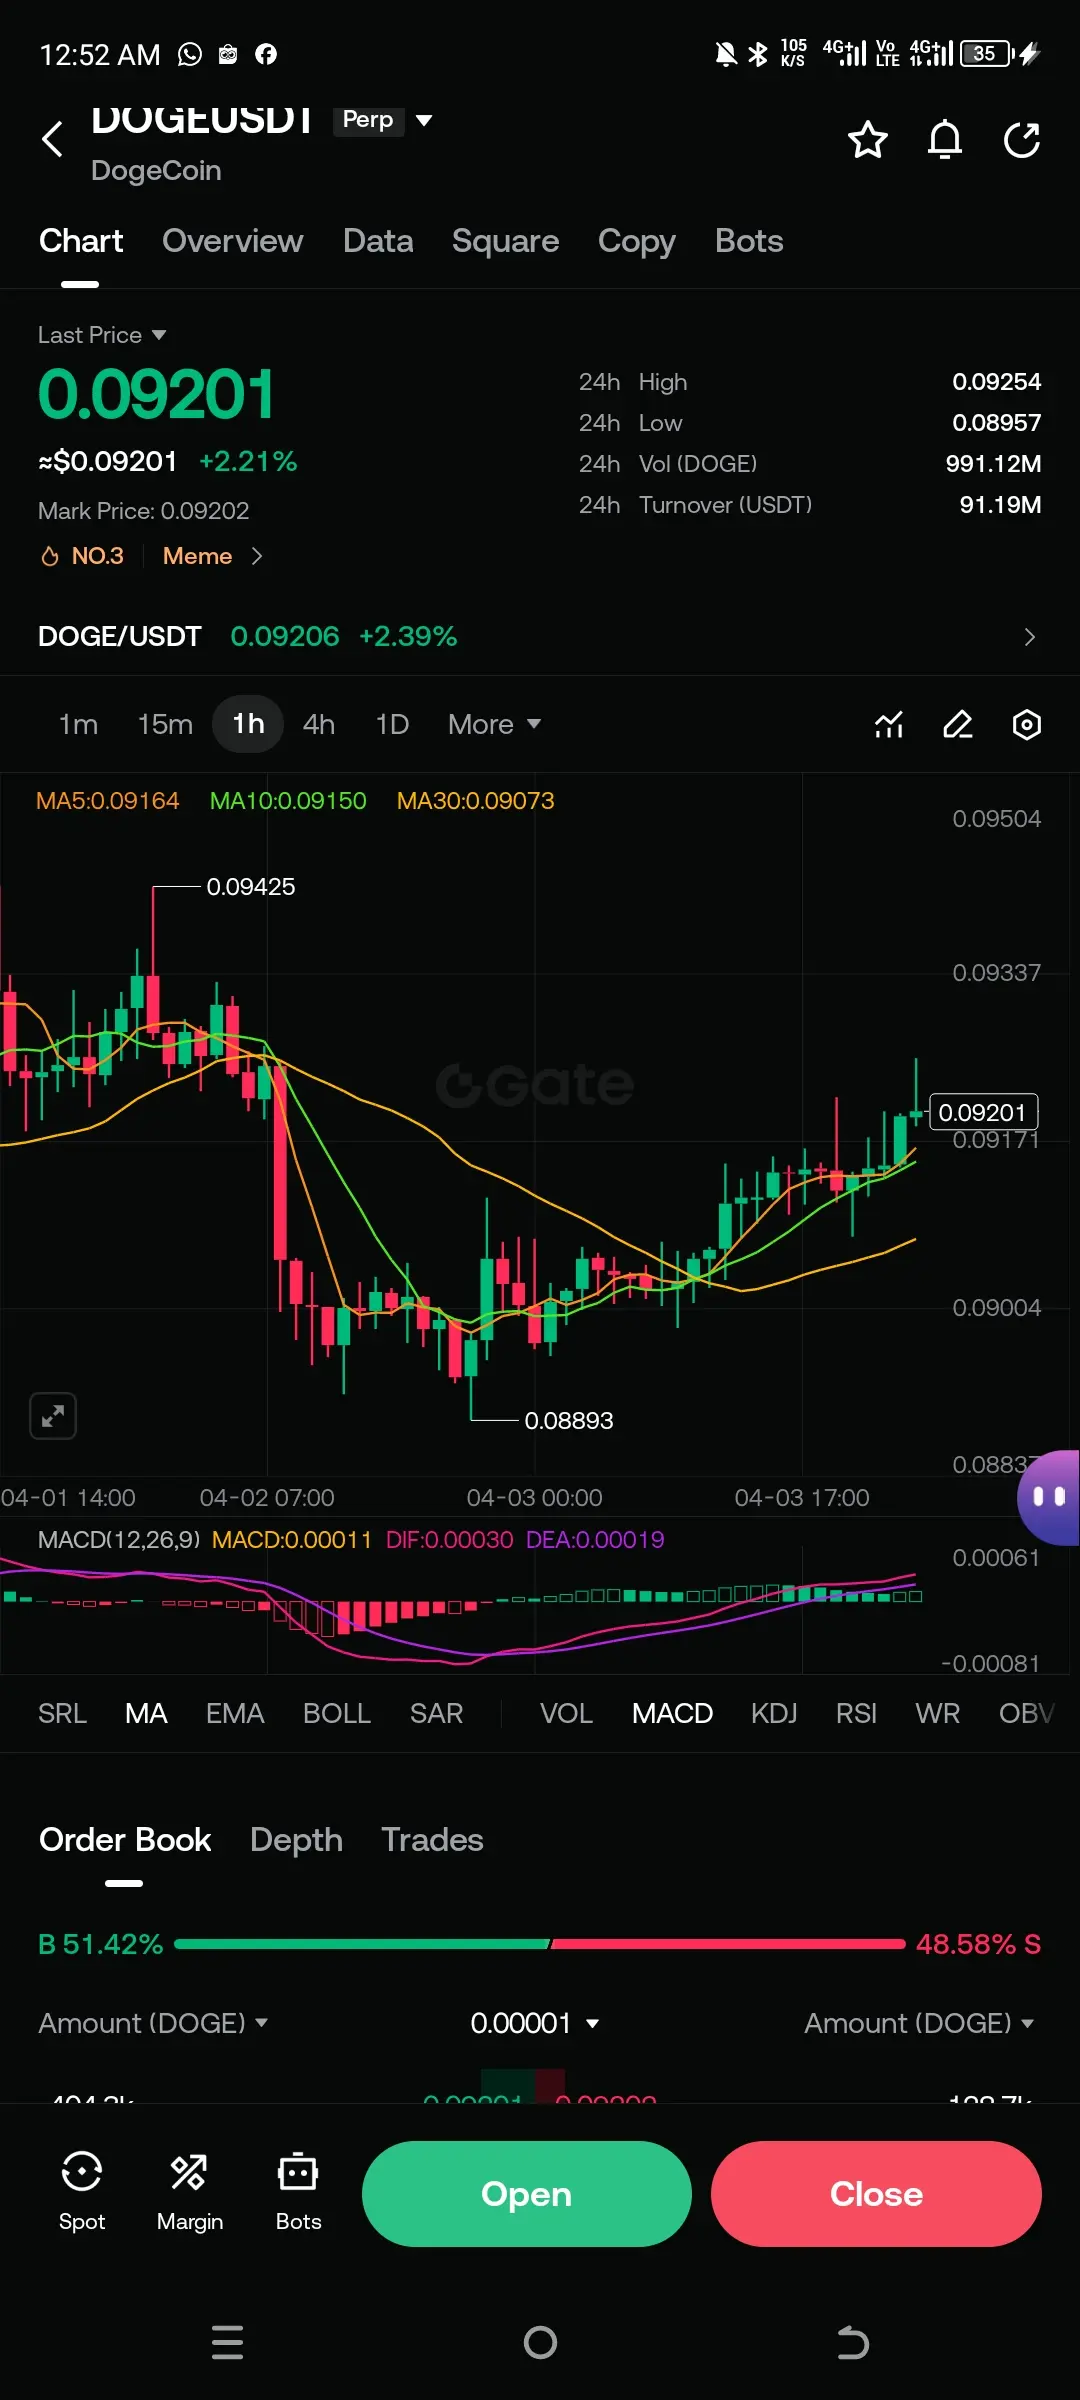
Task: Open price alert bell icon
Action: click(944, 140)
